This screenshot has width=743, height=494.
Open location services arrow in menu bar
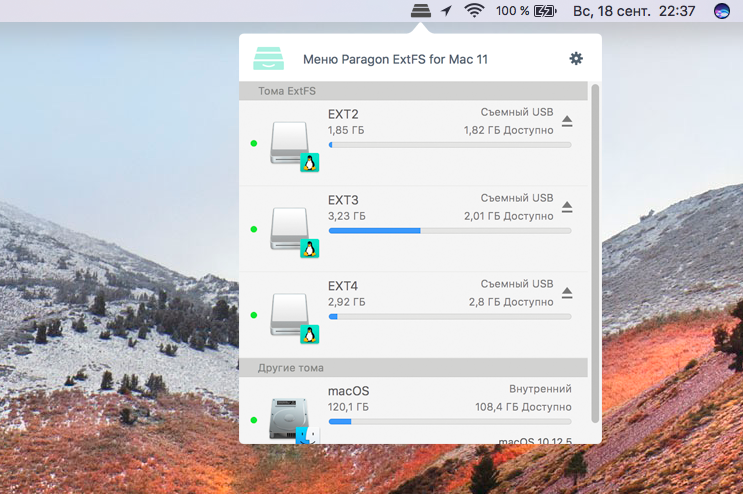click(446, 10)
